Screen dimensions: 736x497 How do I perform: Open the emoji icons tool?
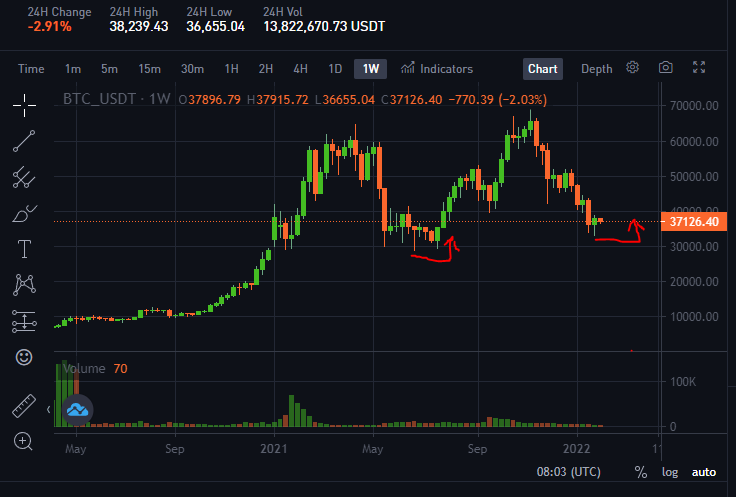[24, 358]
